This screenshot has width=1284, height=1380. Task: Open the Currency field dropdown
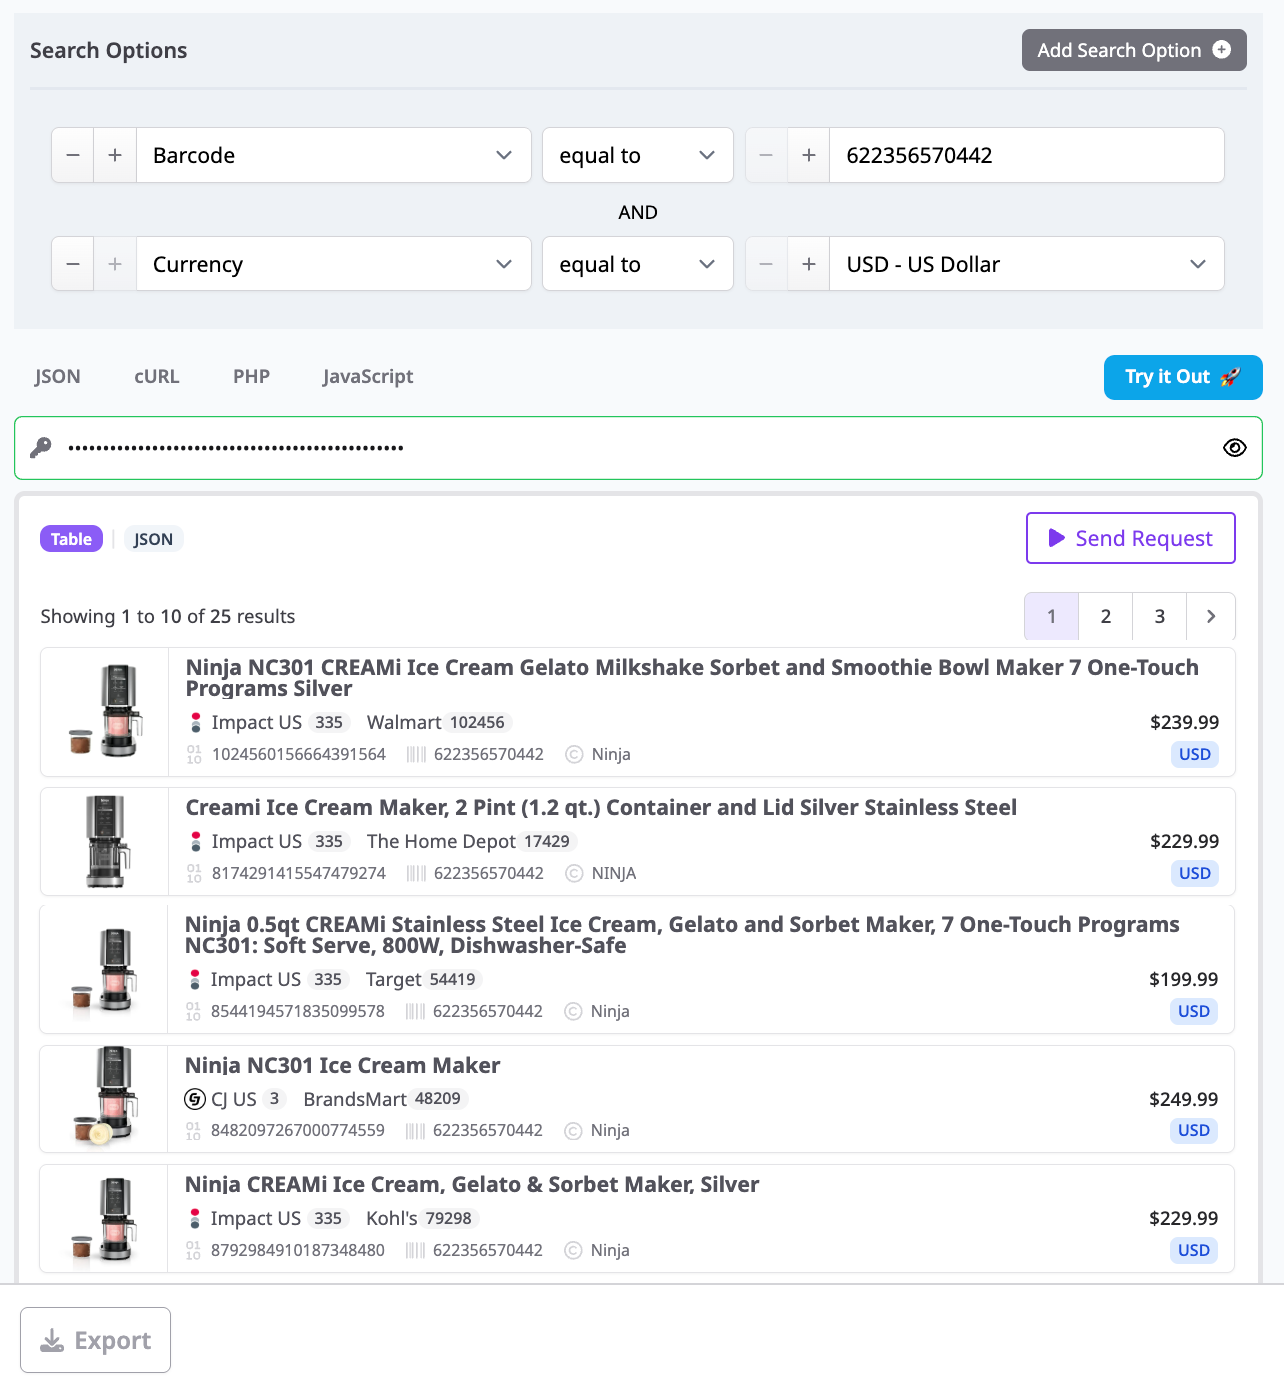click(x=334, y=264)
